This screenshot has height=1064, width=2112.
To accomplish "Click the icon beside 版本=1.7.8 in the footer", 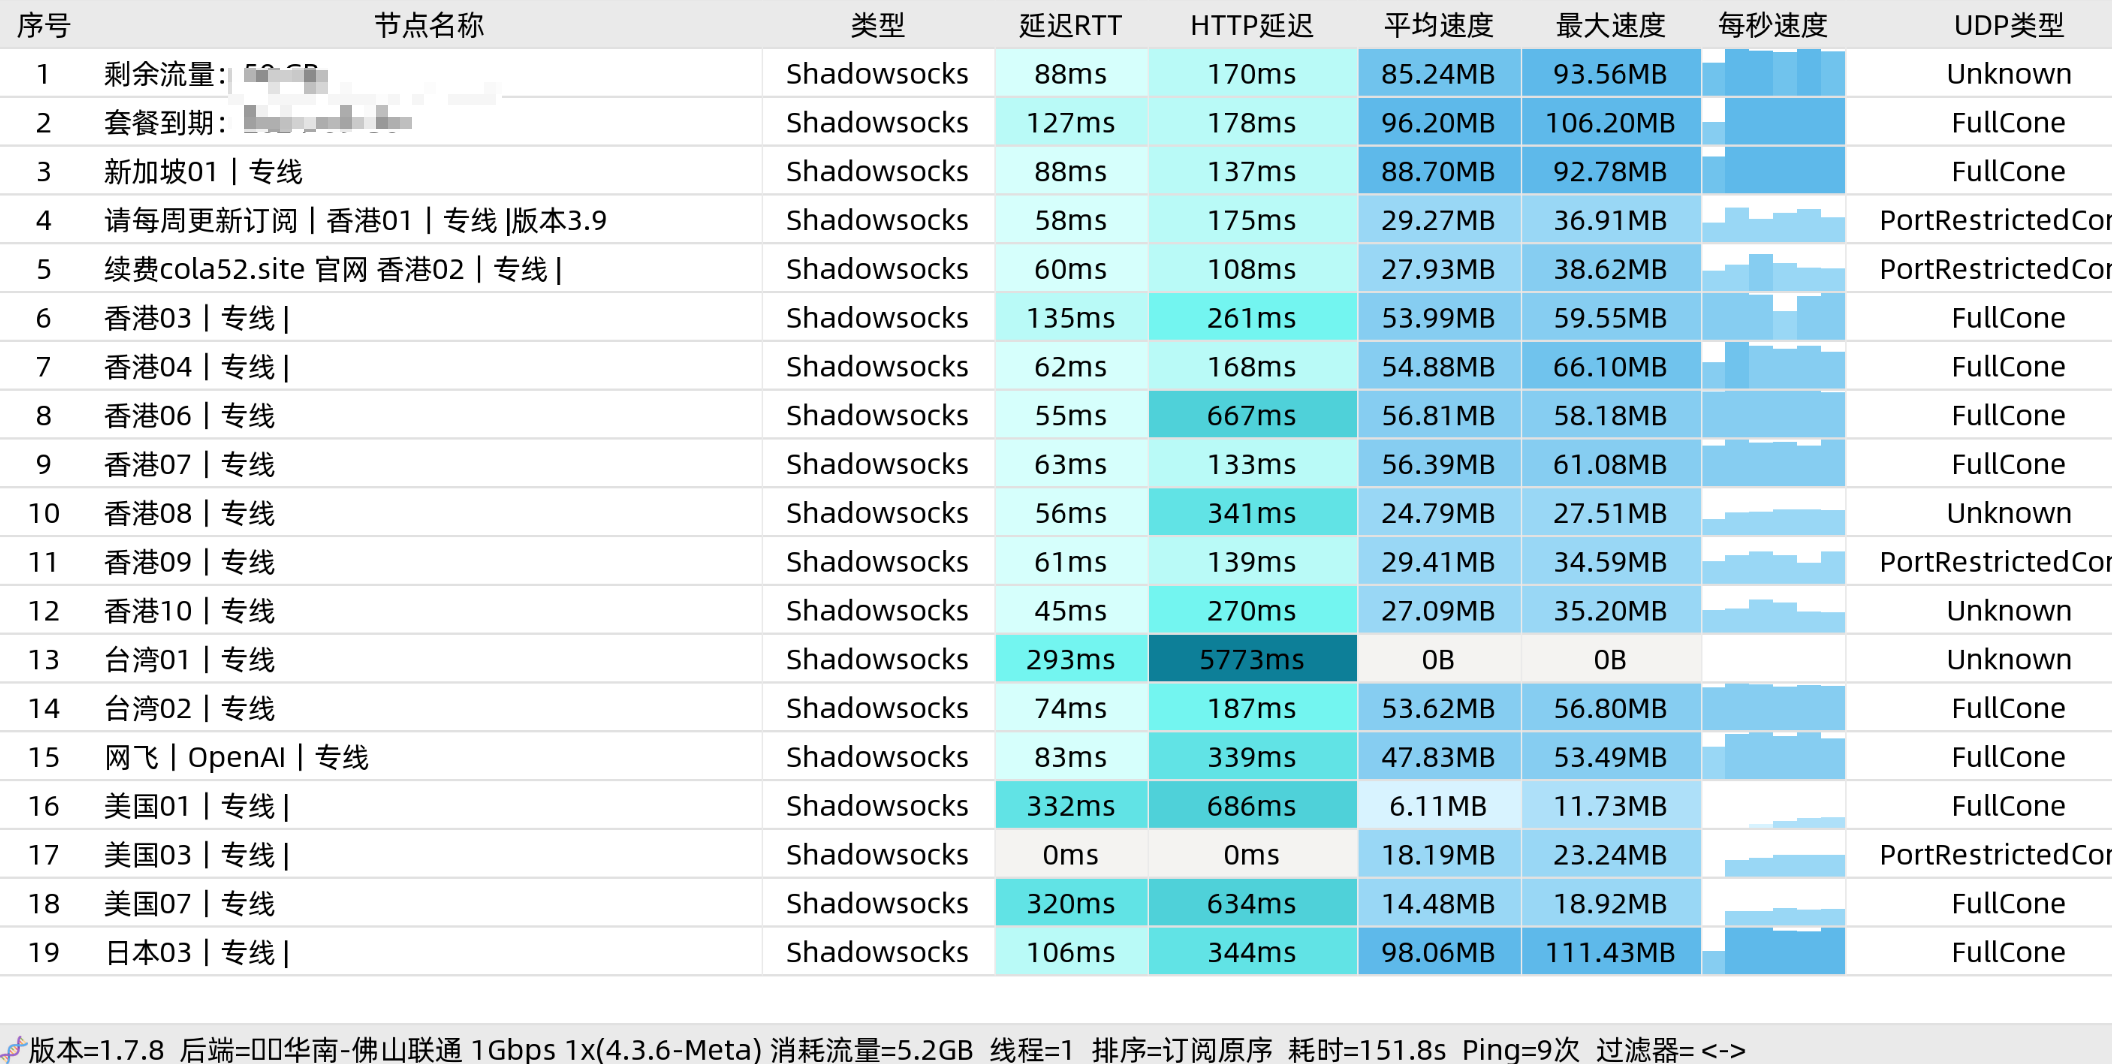I will [x=13, y=1049].
